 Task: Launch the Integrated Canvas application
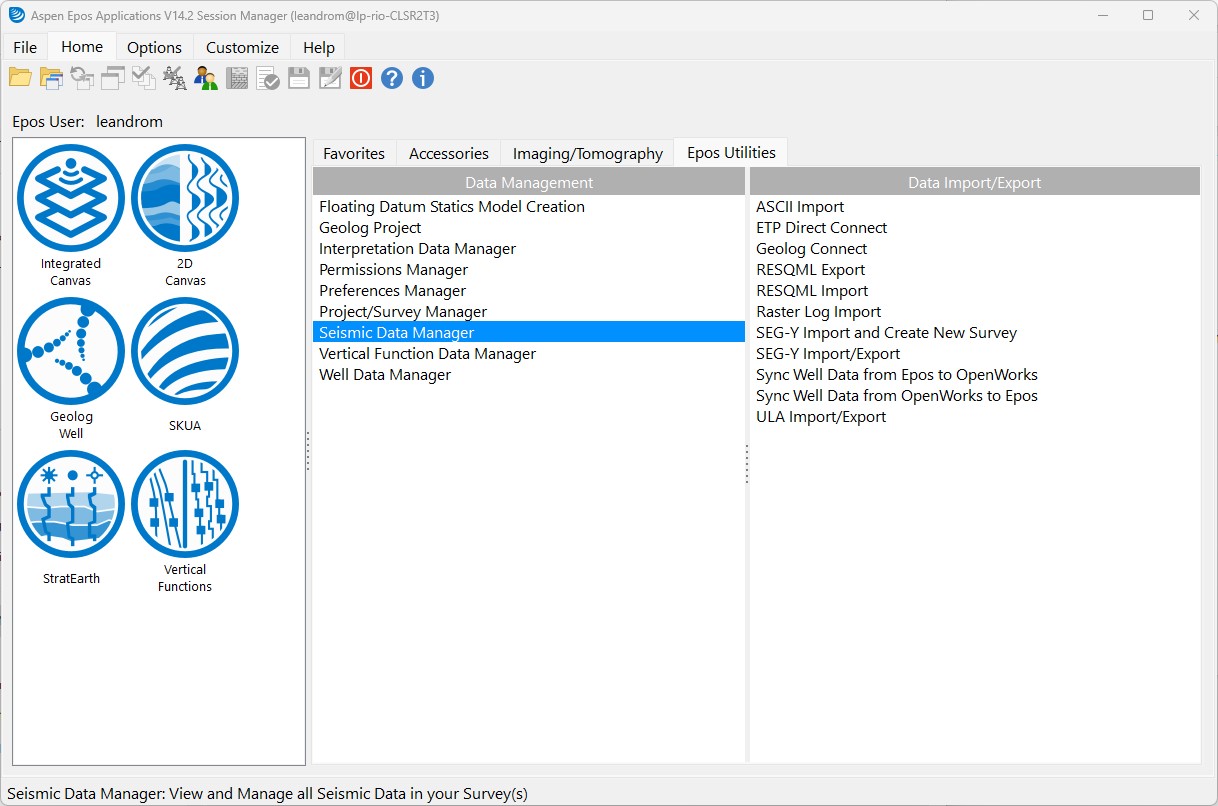[70, 199]
